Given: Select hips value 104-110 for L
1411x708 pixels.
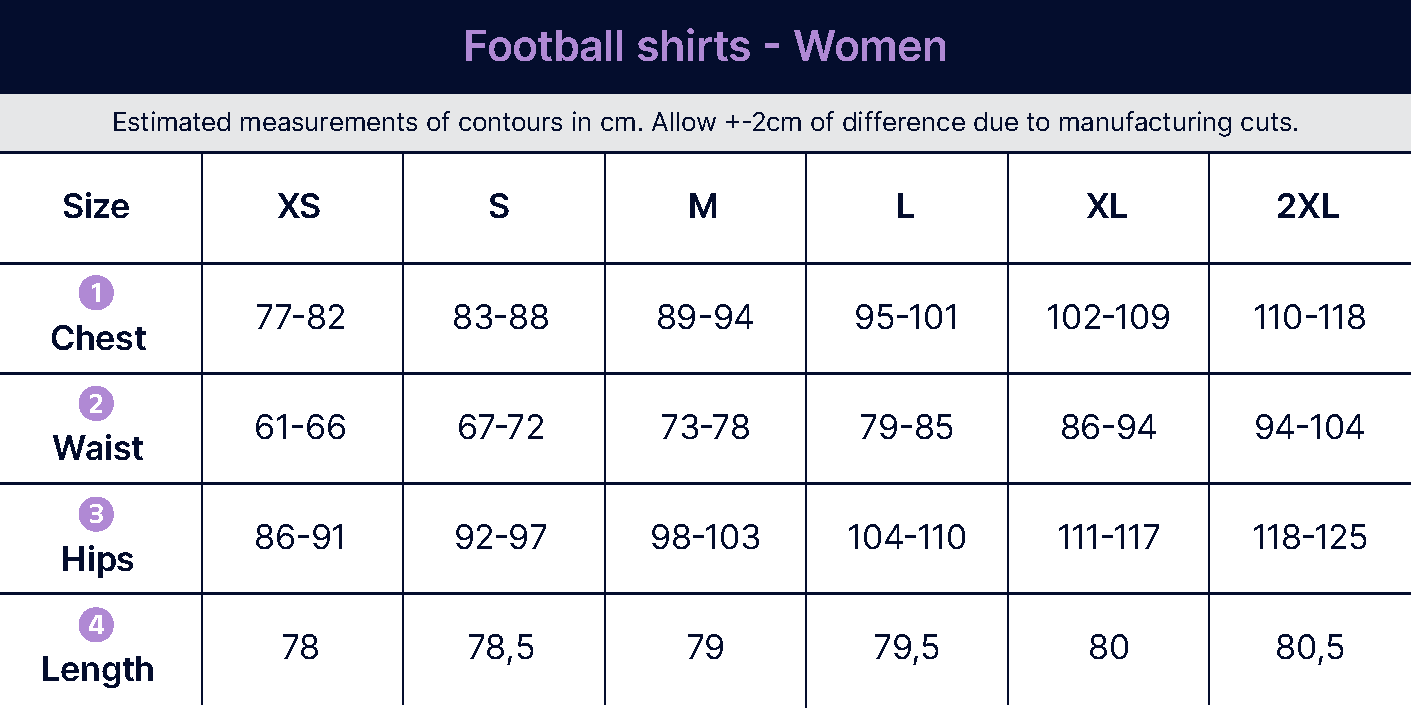Looking at the screenshot, I should click(x=907, y=538).
